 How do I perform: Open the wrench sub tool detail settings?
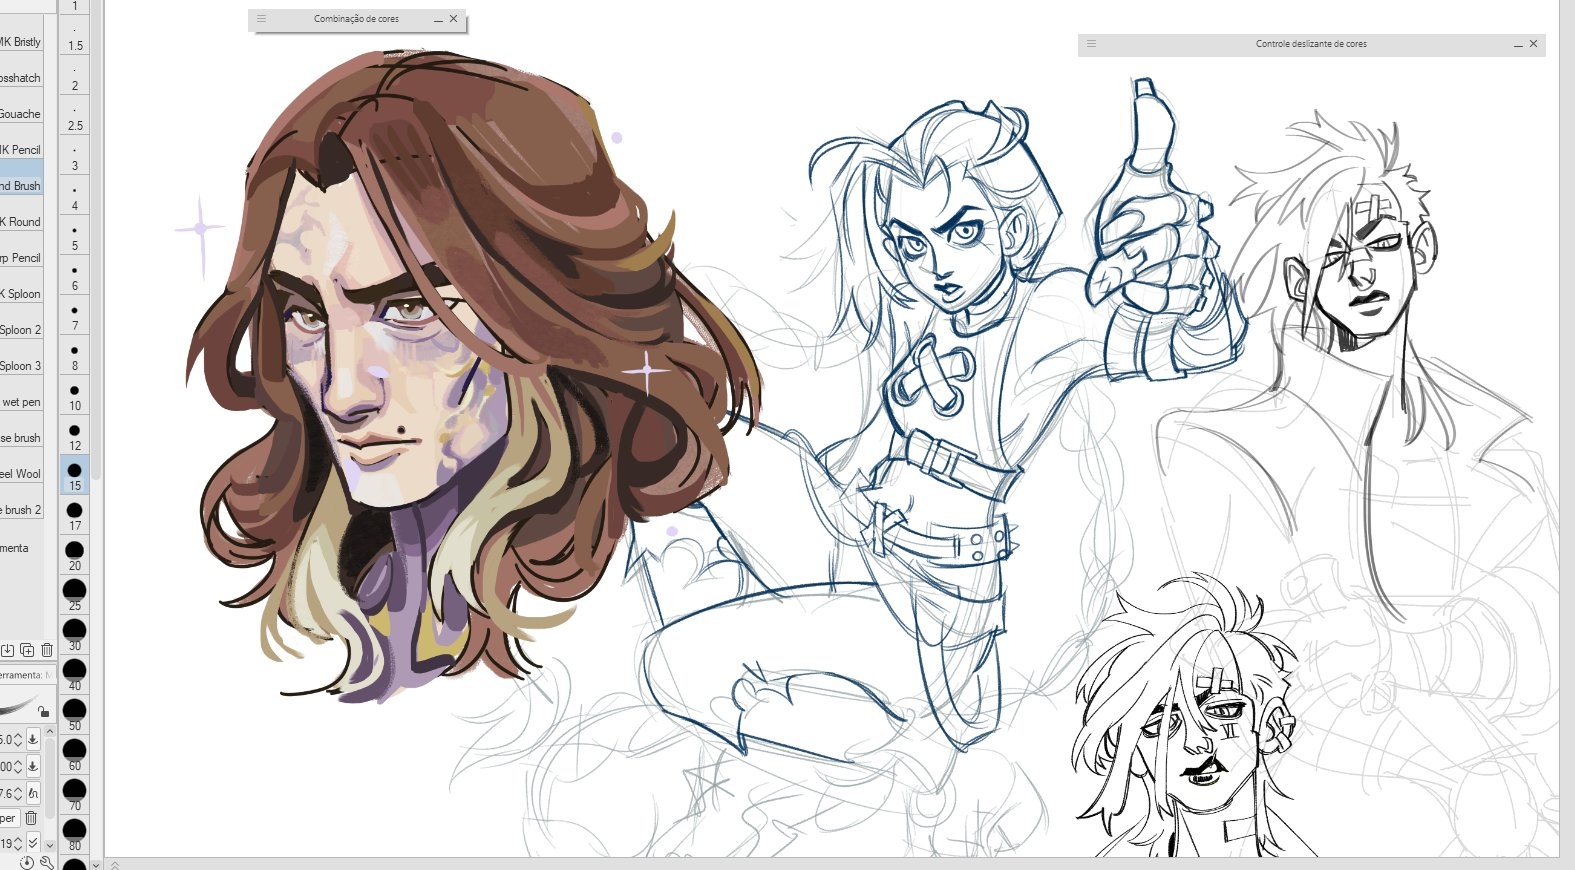[x=46, y=862]
